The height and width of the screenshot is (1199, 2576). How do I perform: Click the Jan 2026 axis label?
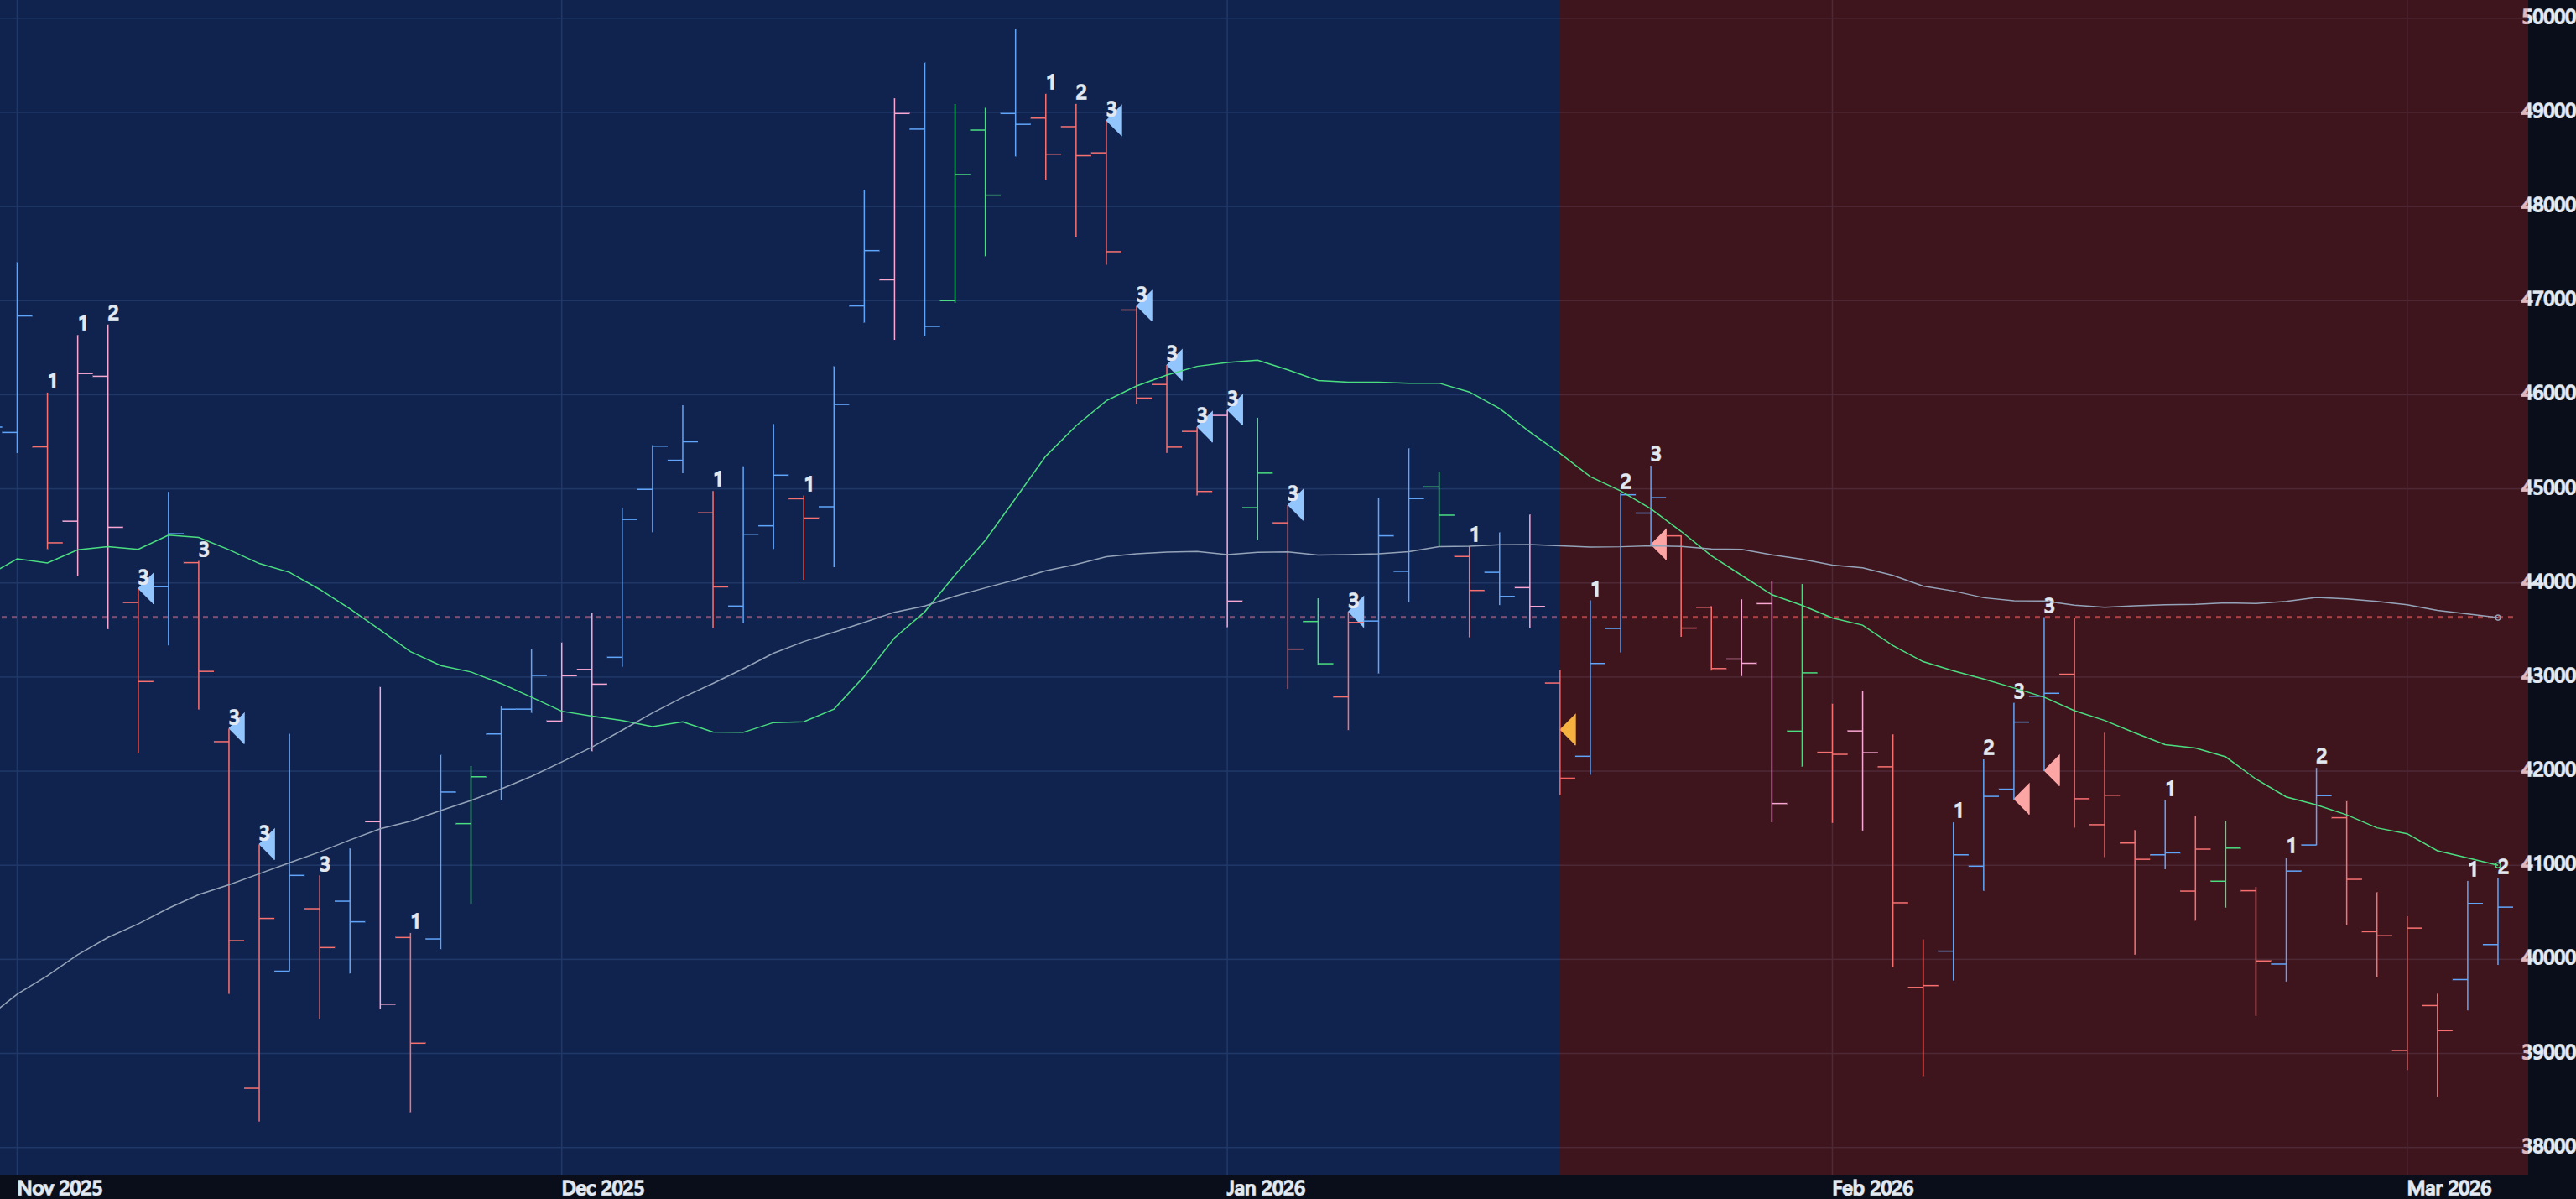pos(1266,1187)
